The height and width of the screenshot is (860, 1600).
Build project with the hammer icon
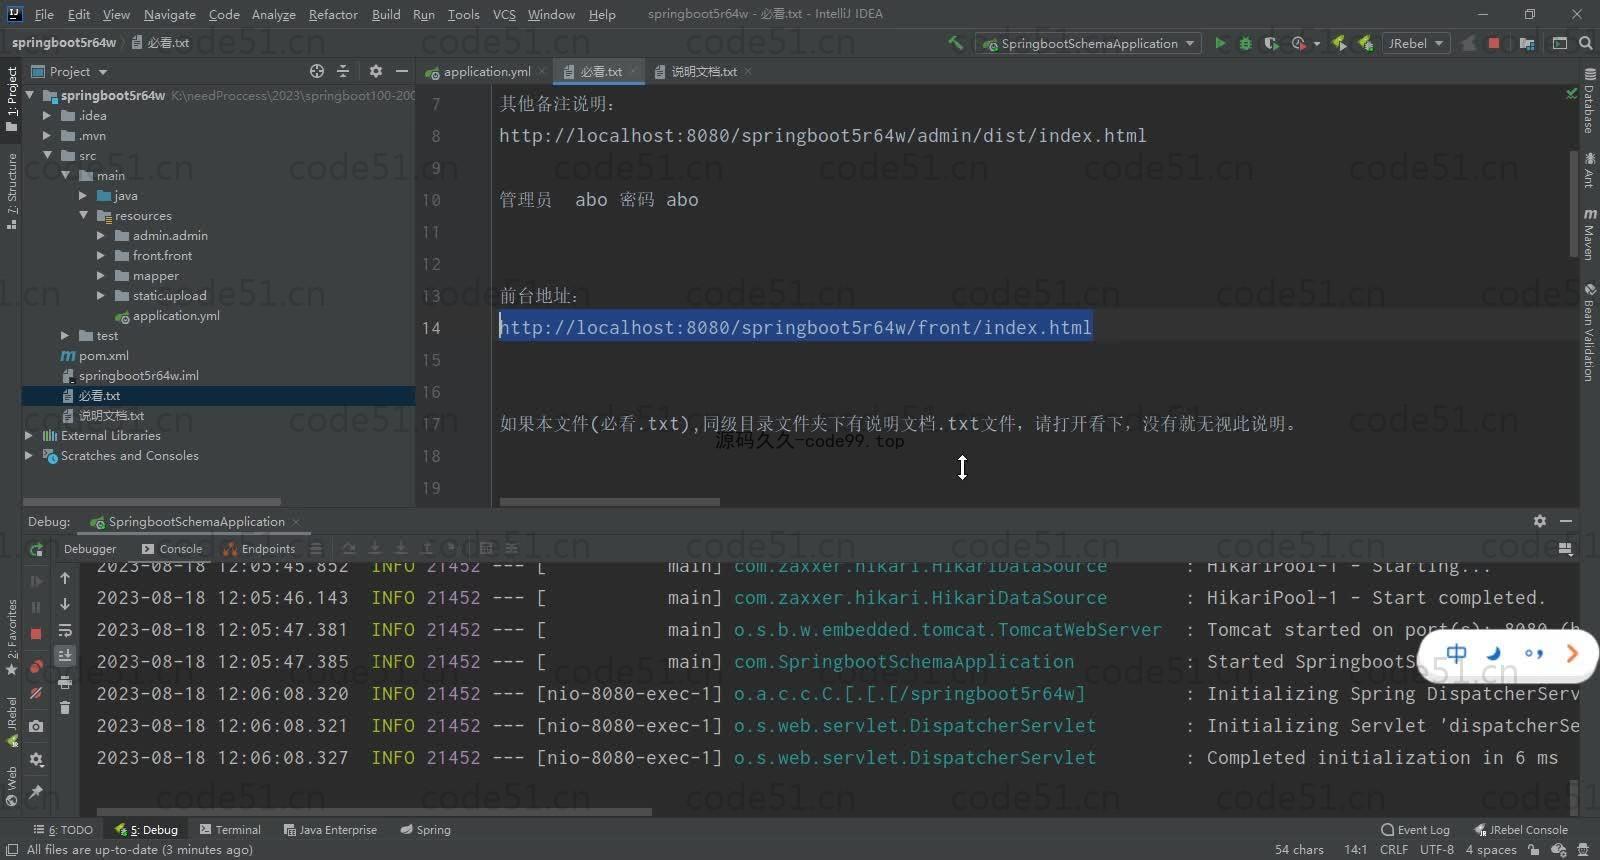click(956, 43)
